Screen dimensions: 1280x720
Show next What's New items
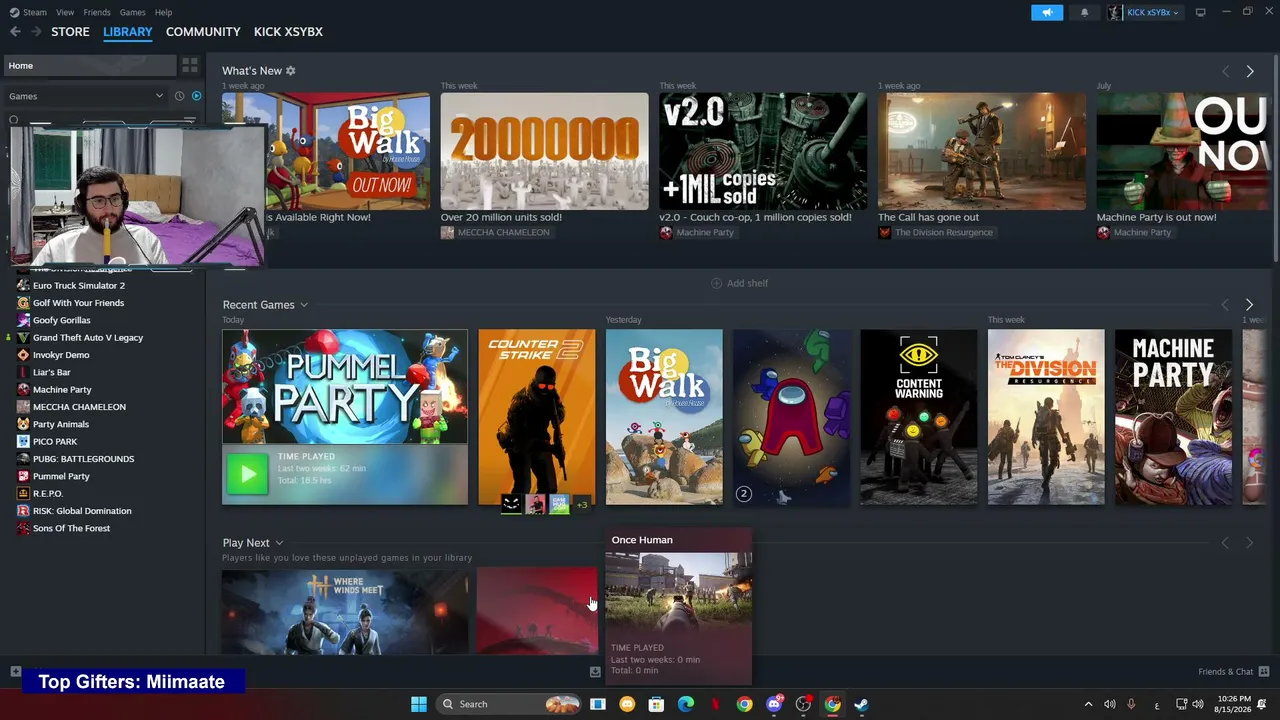(1250, 71)
